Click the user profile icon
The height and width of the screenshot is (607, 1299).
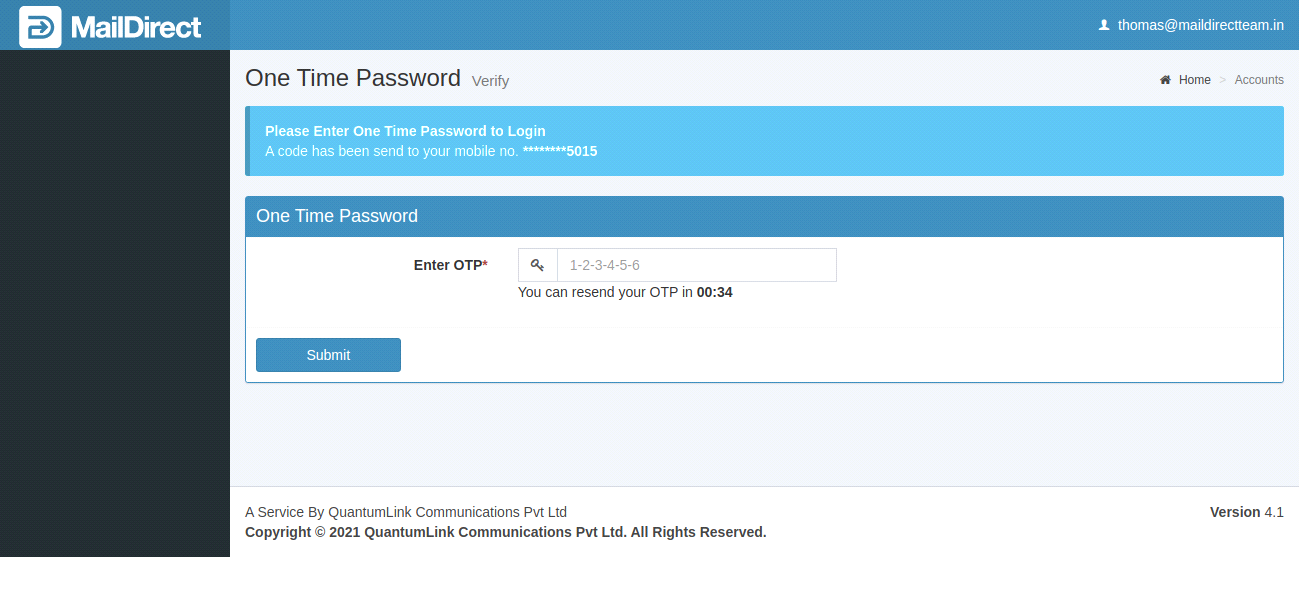click(1104, 25)
